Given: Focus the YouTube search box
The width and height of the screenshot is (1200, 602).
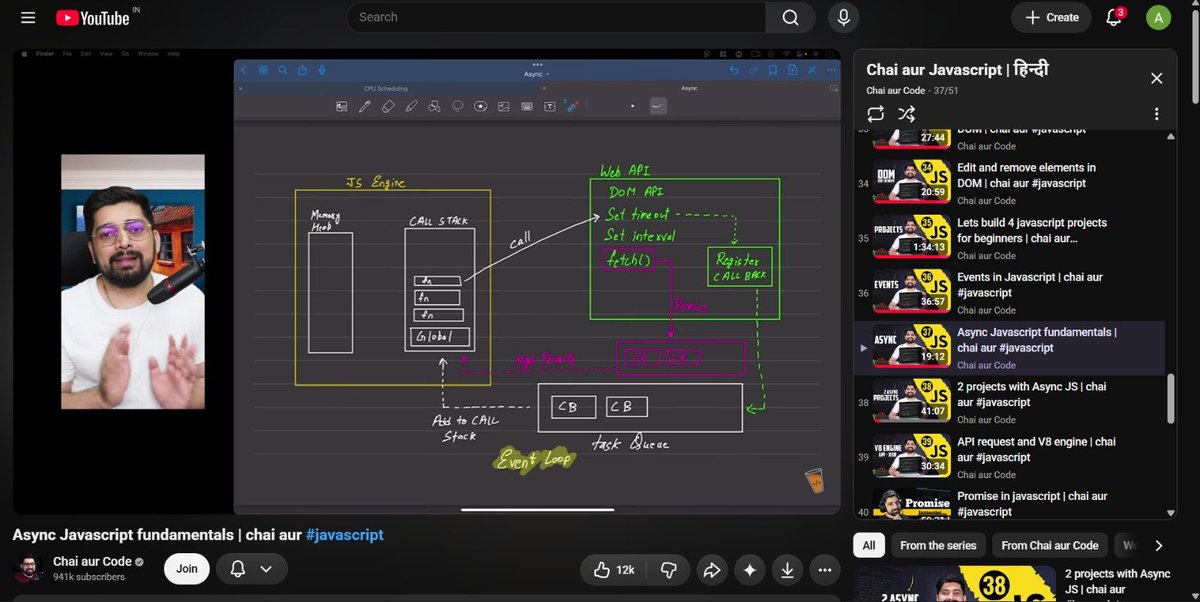Looking at the screenshot, I should (x=556, y=17).
